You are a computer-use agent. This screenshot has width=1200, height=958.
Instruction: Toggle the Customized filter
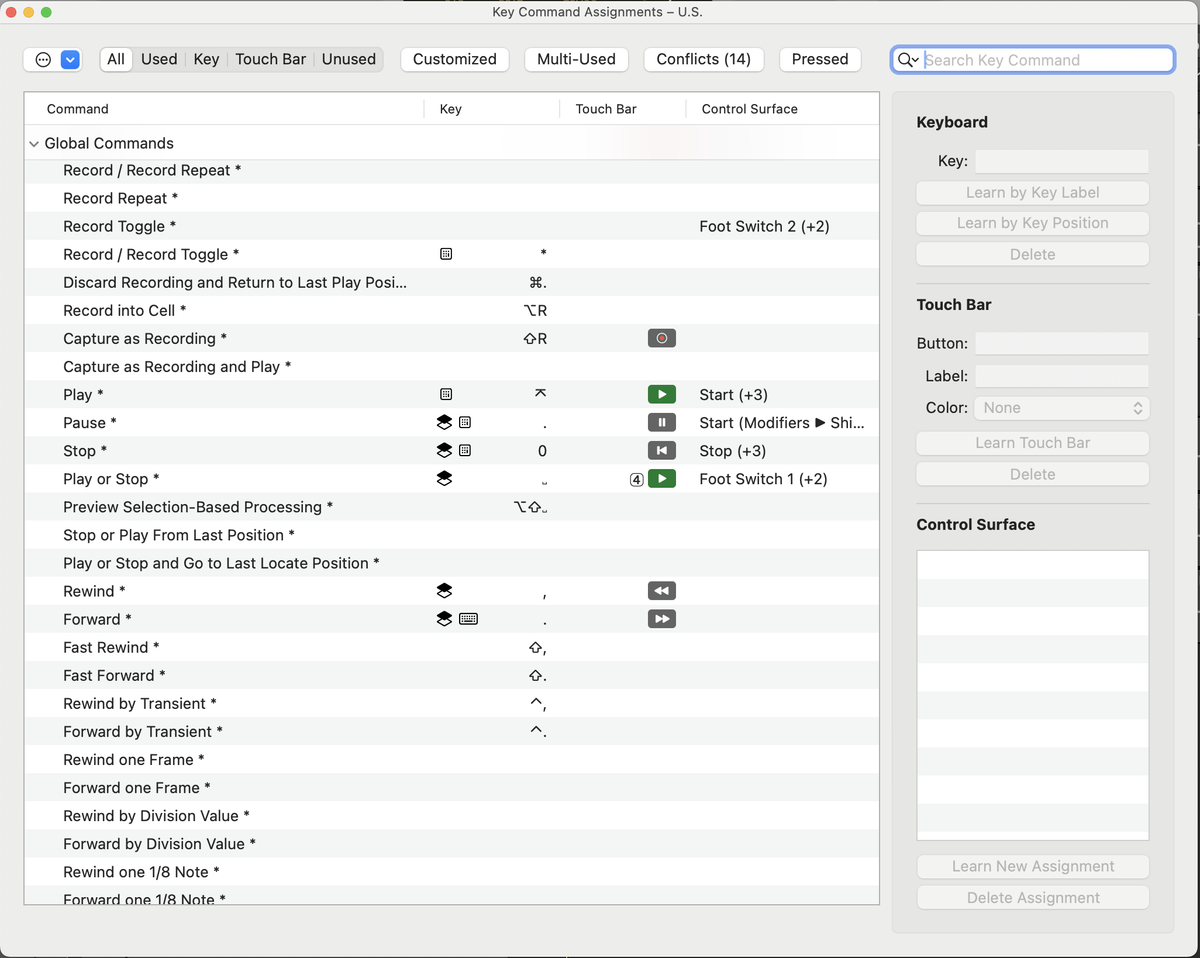coord(454,59)
